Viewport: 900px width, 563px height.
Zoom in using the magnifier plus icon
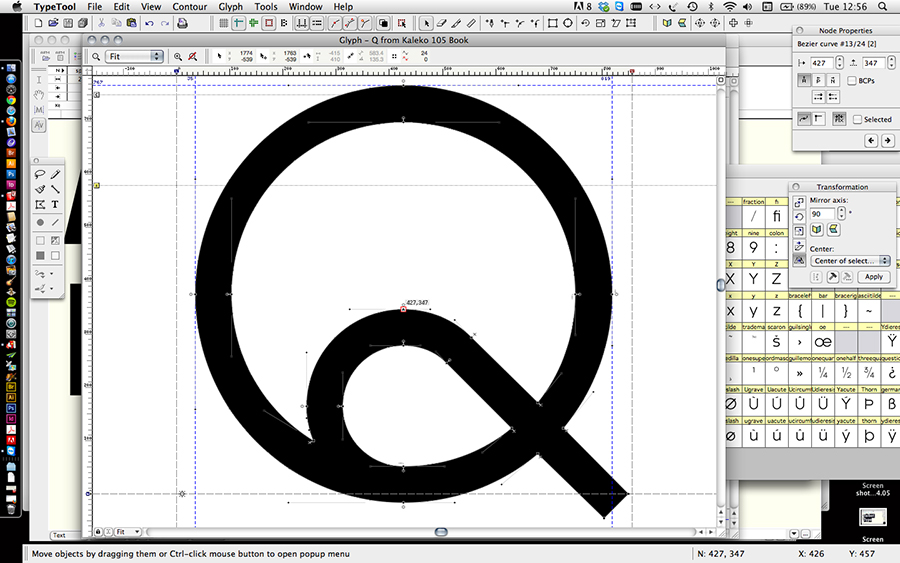pos(178,56)
